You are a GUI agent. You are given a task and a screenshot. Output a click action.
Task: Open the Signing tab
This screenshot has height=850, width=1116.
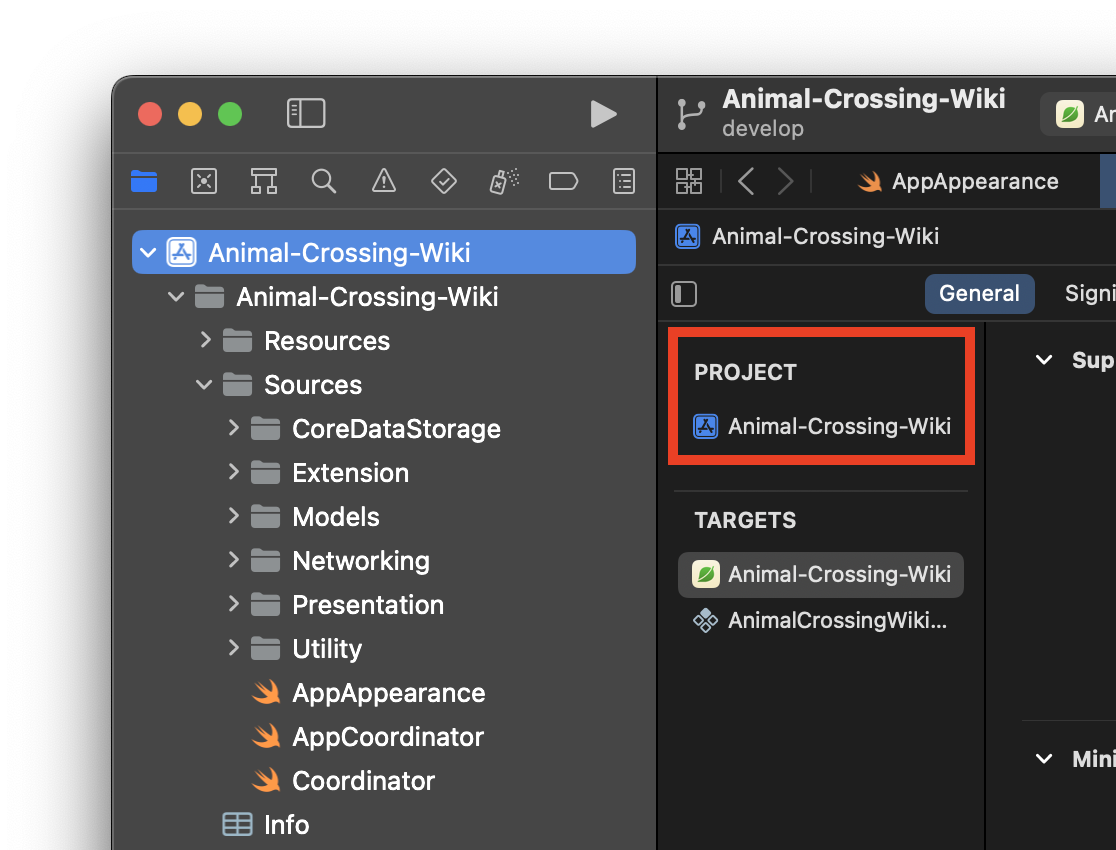pyautogui.click(x=1090, y=293)
